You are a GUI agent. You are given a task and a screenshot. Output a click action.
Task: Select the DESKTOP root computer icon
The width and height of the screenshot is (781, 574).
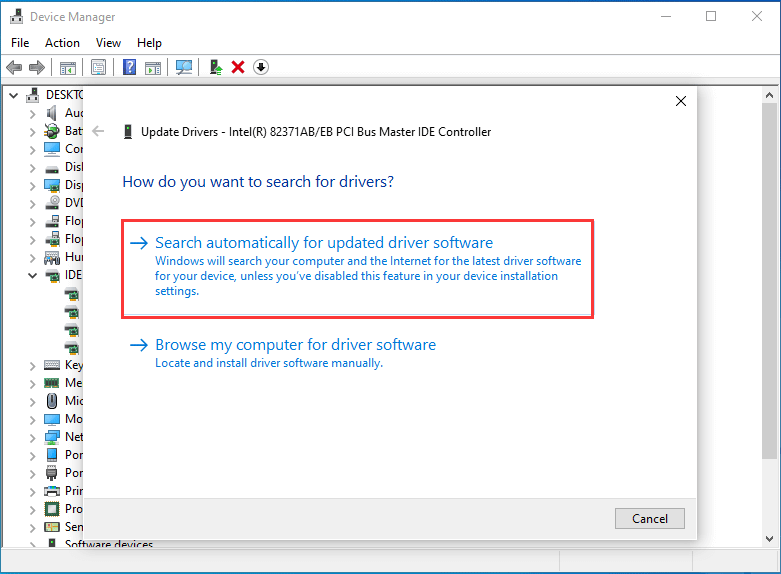pos(33,95)
